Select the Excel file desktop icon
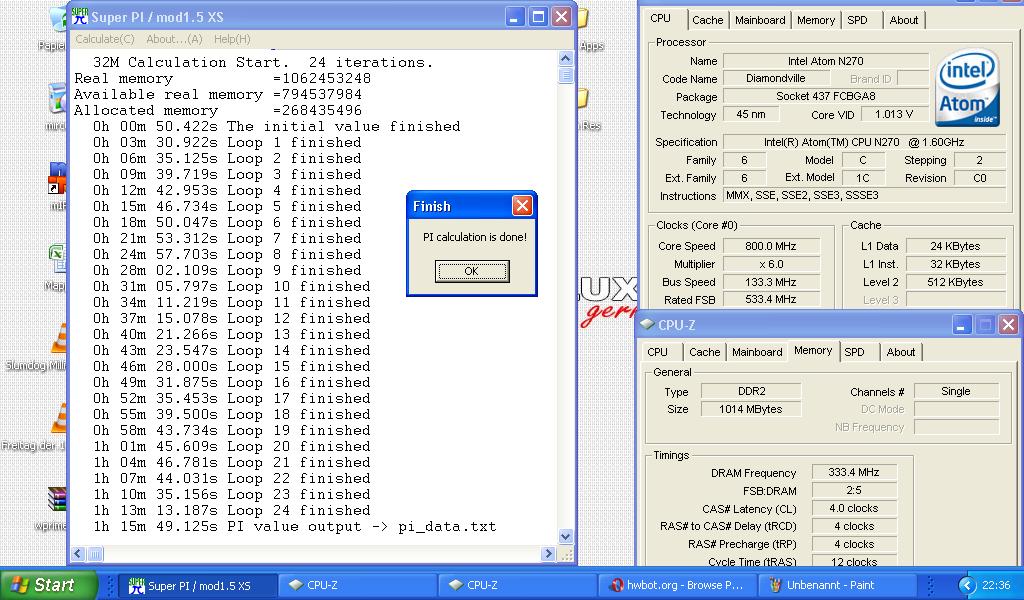The image size is (1024, 600). pyautogui.click(x=57, y=266)
